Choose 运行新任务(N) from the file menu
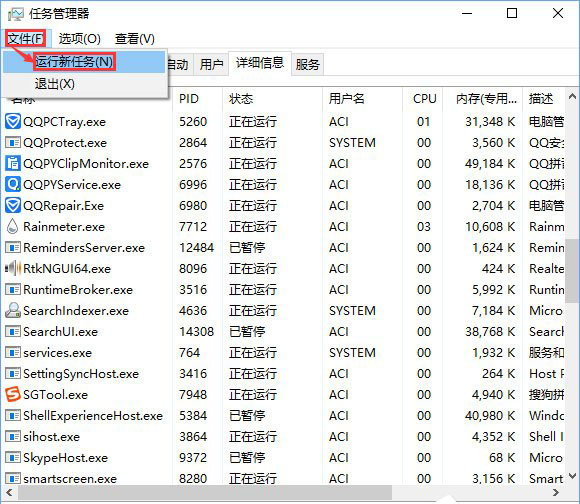 84,62
